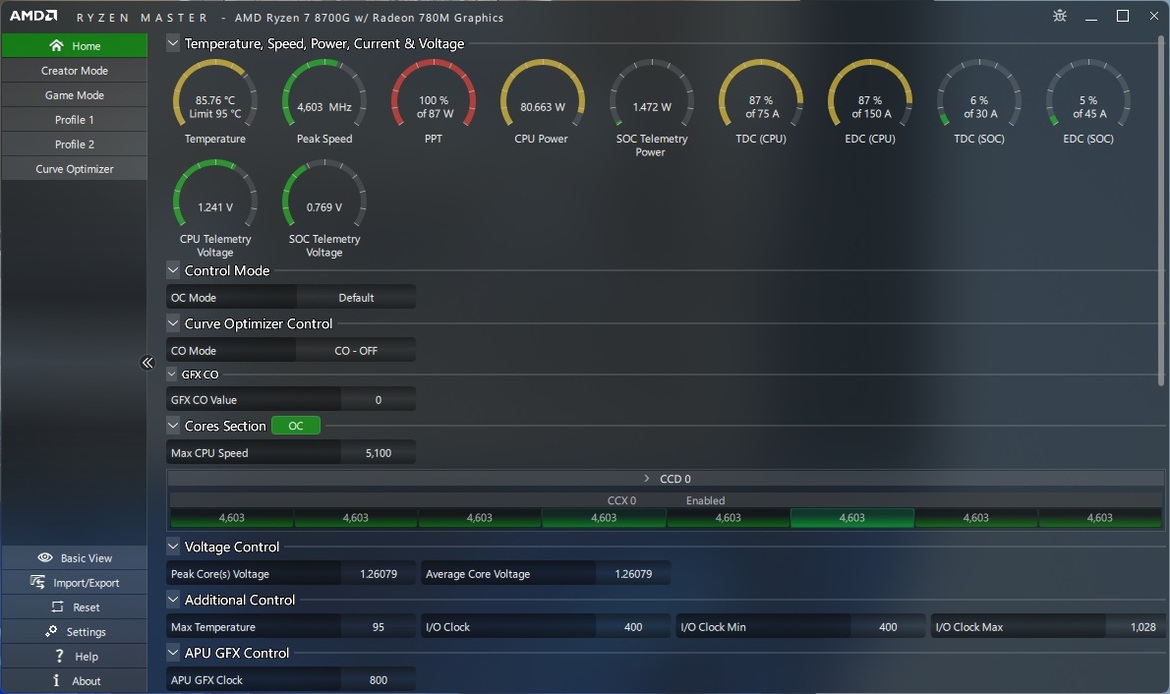Click the Peak Core(s) Voltage value

pos(378,574)
